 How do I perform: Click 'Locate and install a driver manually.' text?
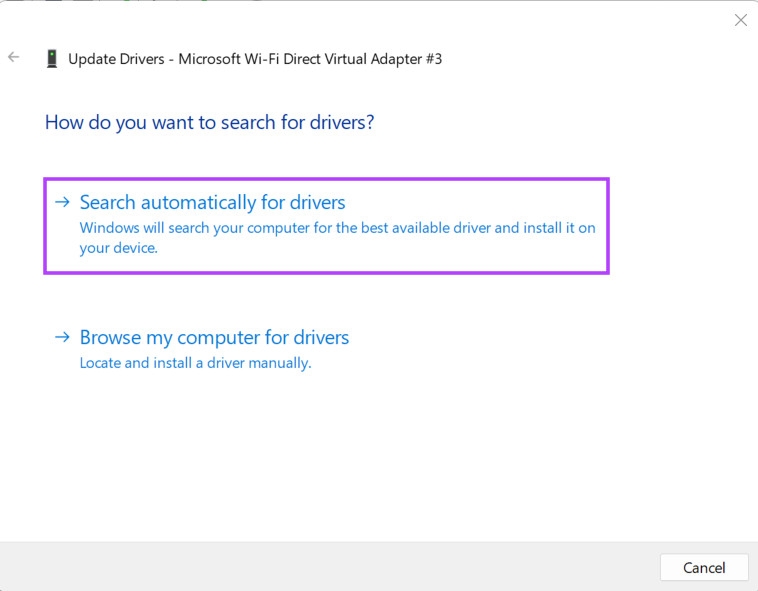(195, 363)
